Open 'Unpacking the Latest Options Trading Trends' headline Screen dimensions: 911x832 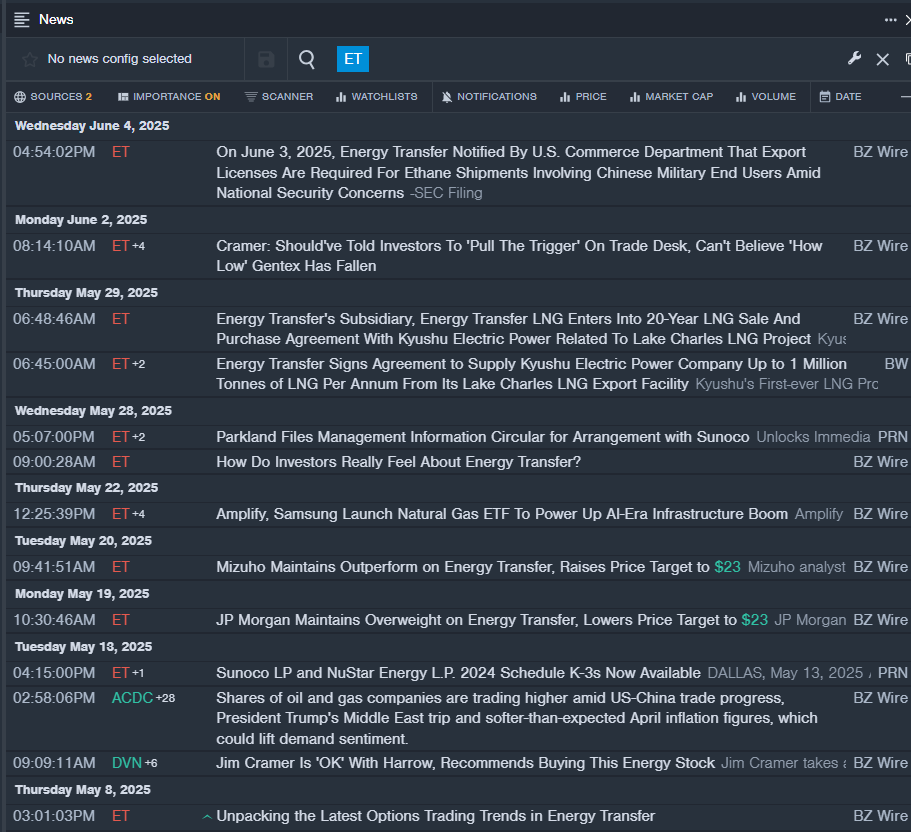[x=436, y=816]
